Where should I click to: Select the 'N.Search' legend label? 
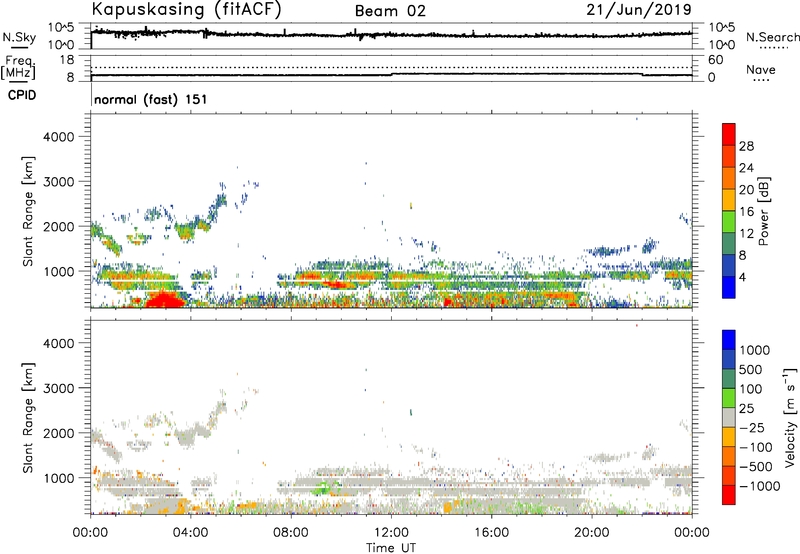pyautogui.click(x=772, y=37)
